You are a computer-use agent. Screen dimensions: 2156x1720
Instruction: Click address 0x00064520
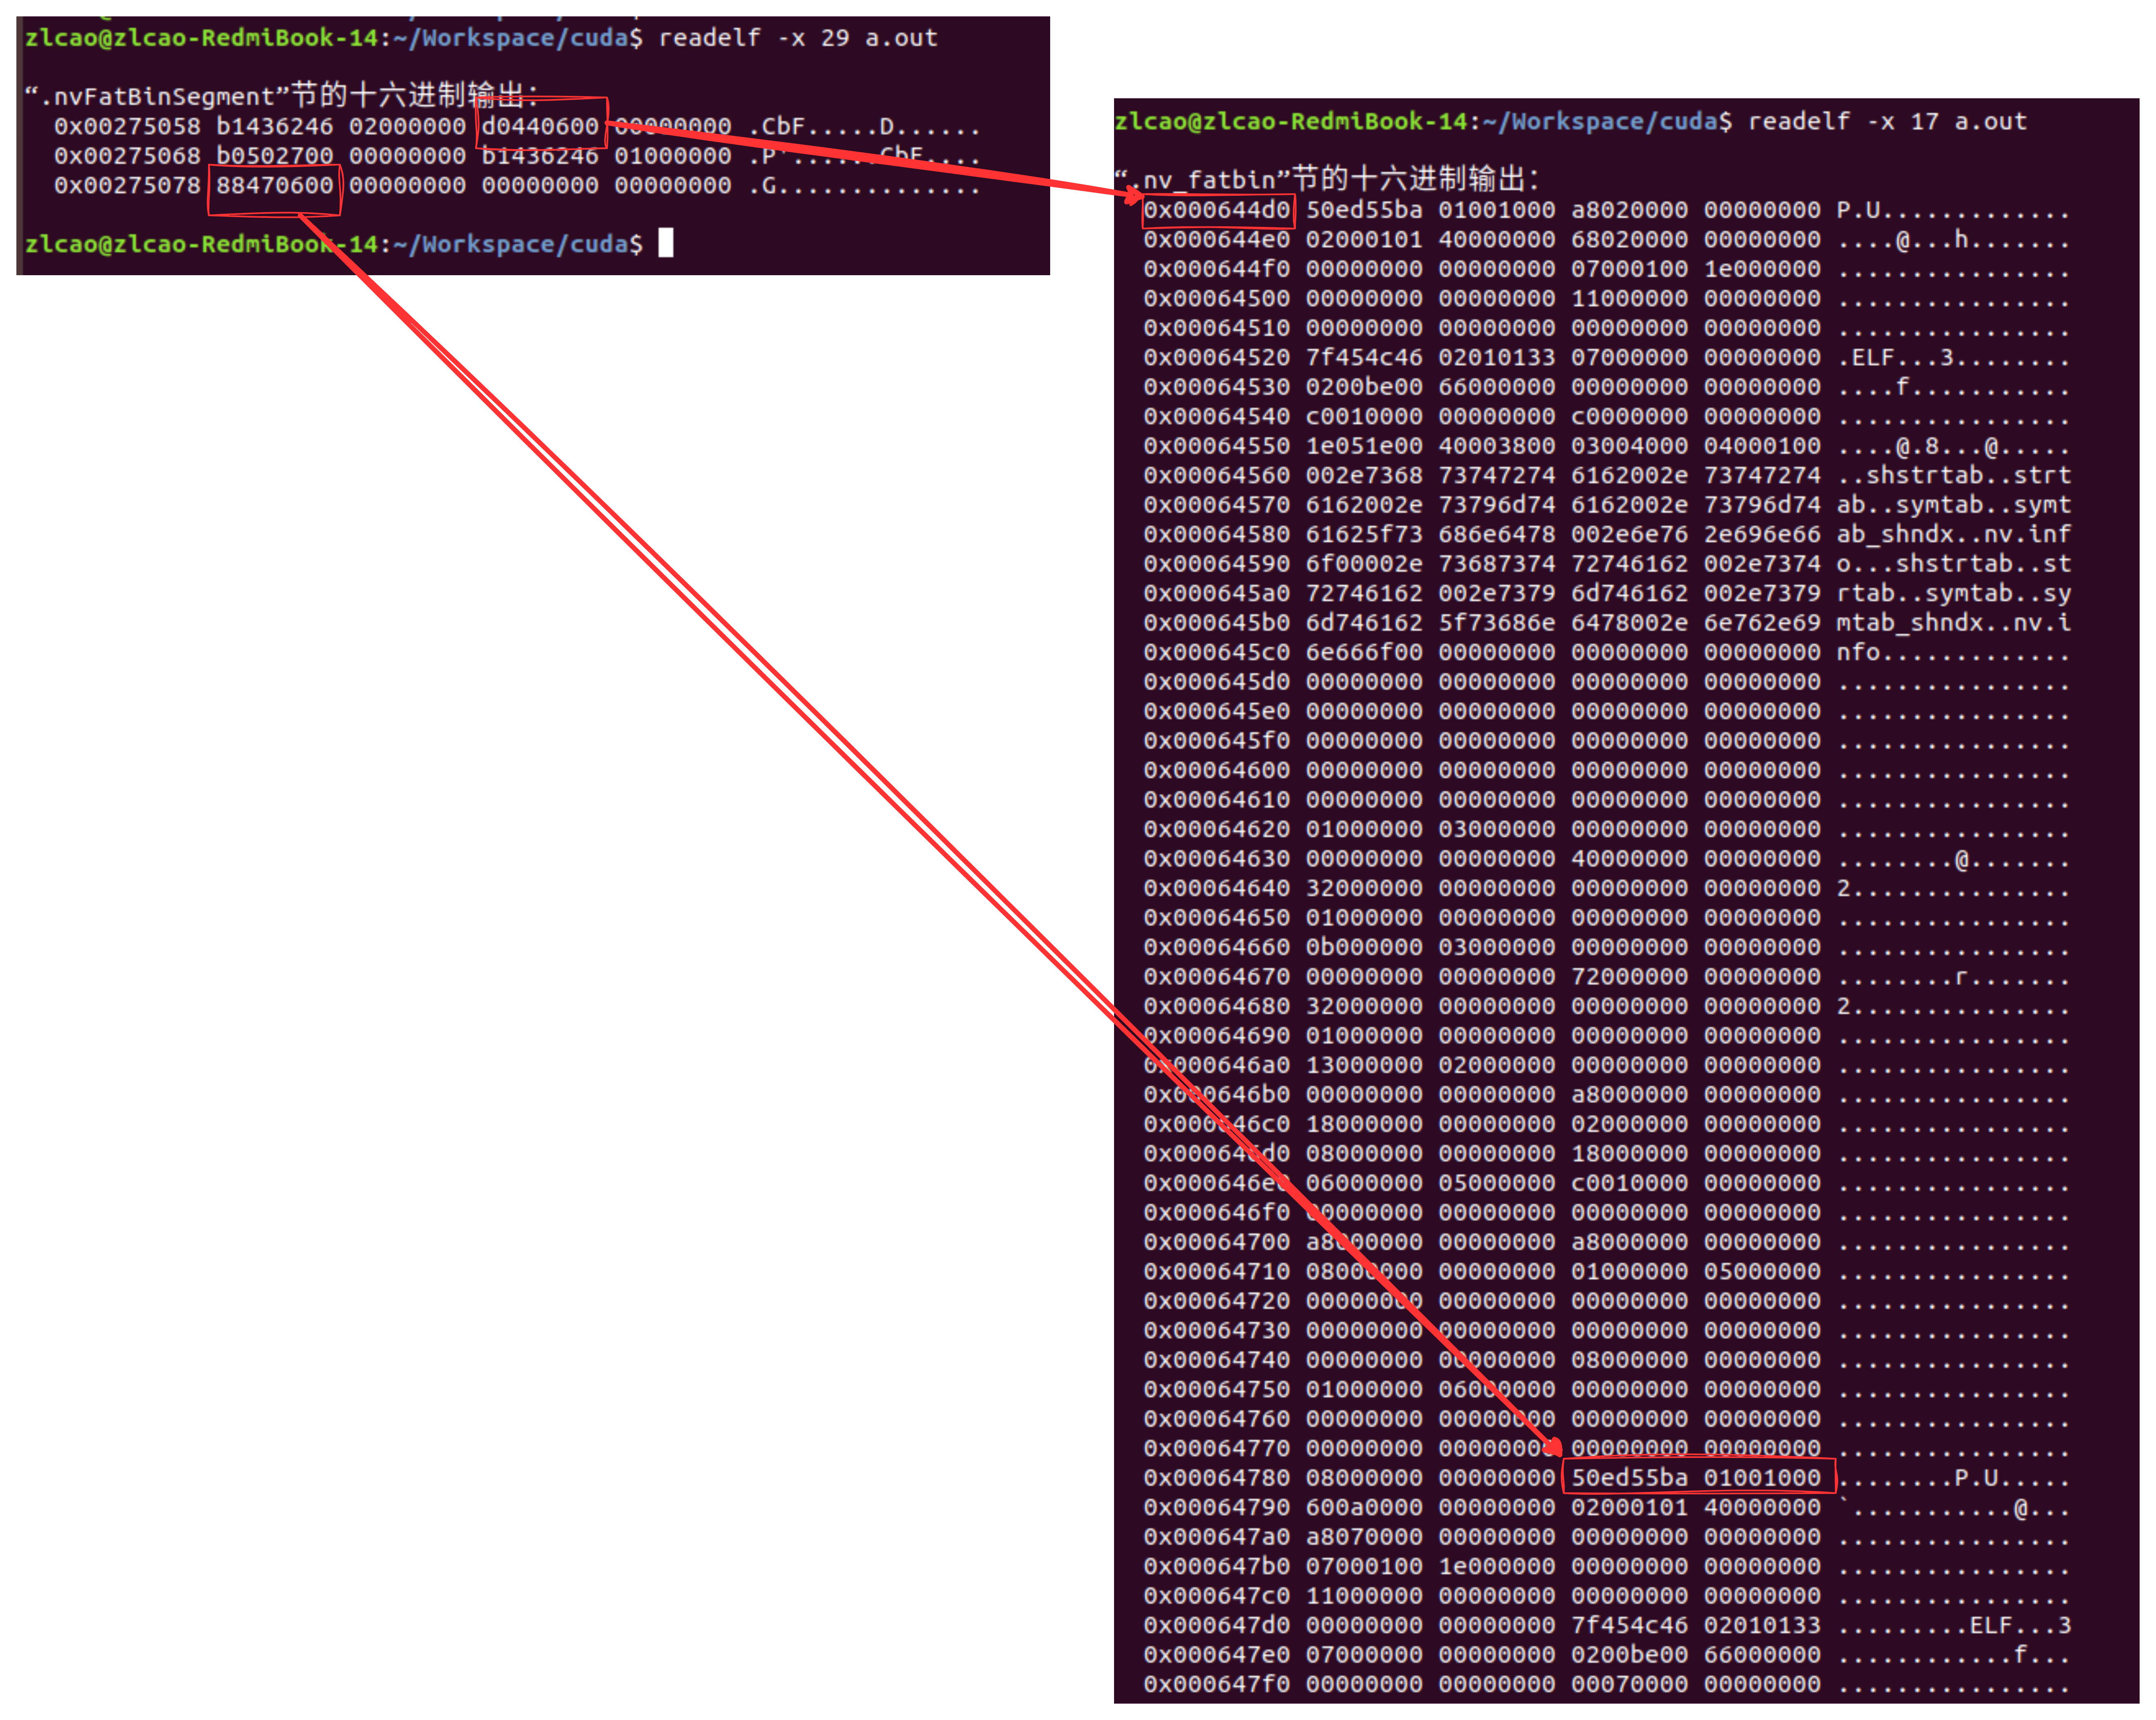coord(1217,357)
